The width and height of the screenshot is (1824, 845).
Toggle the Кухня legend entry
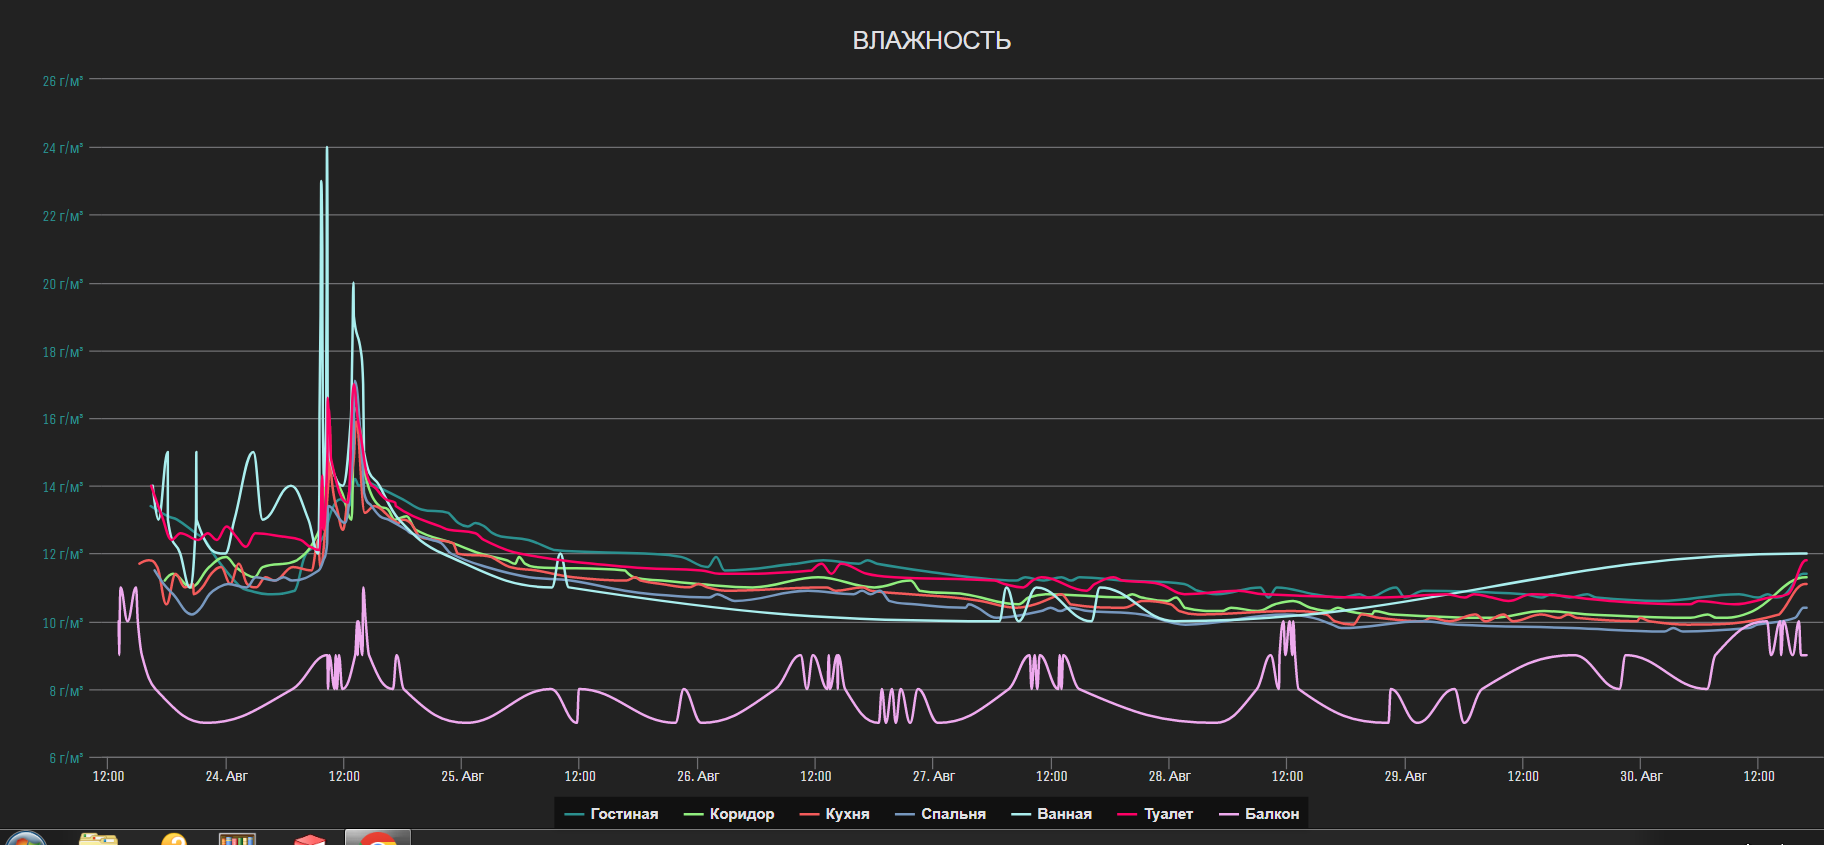pyautogui.click(x=834, y=814)
